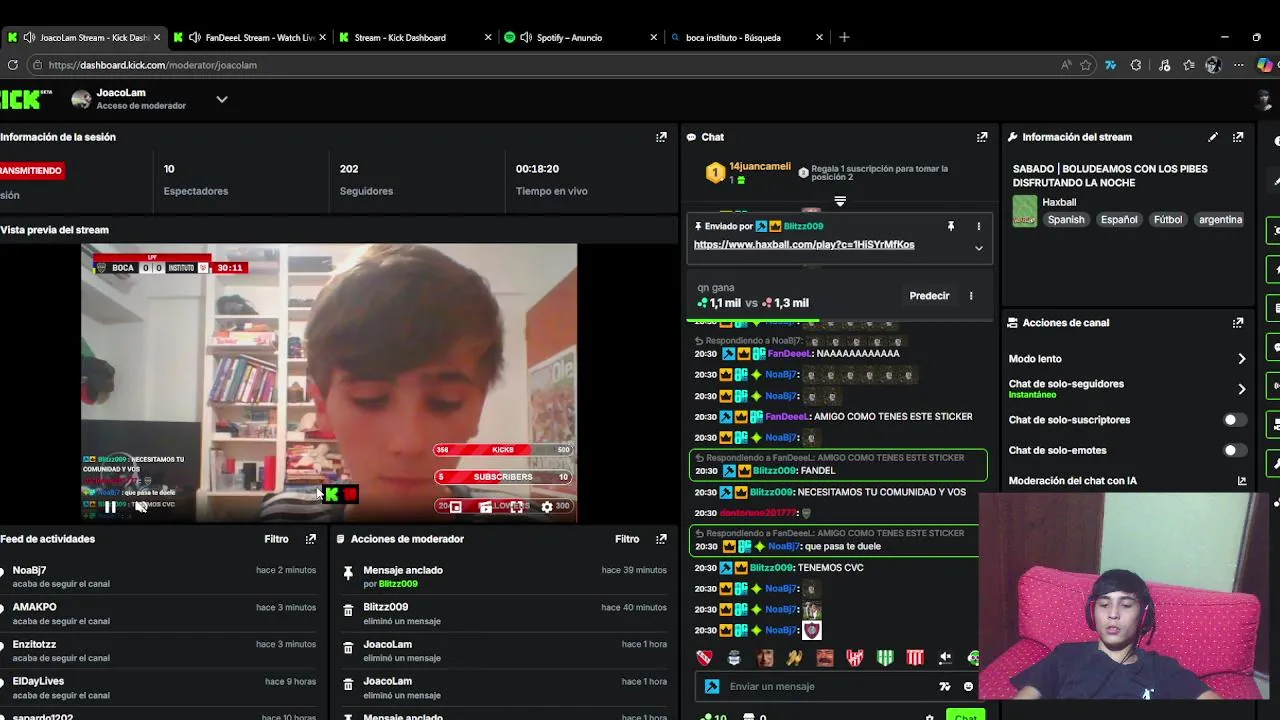This screenshot has width=1280, height=720.
Task: Open stream preview settings gear
Action: tap(547, 507)
